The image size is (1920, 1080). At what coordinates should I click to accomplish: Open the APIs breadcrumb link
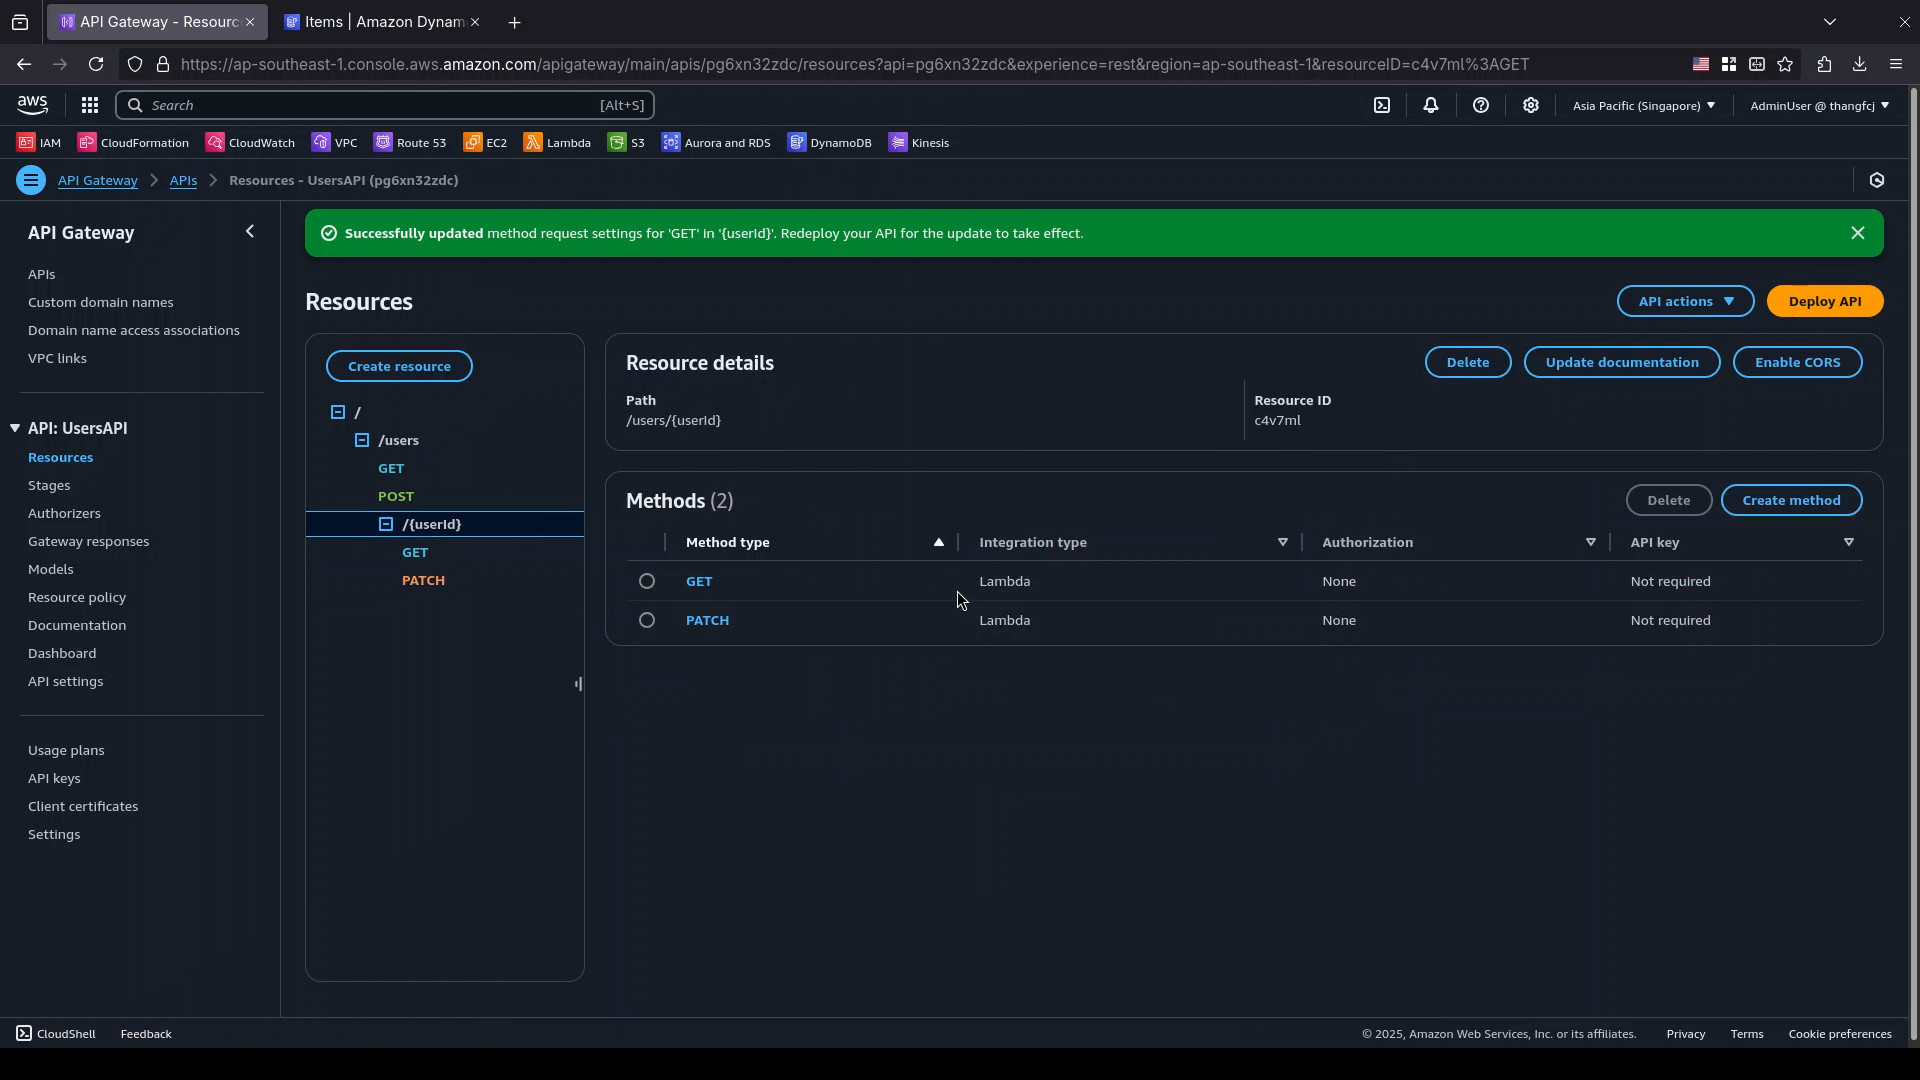(x=183, y=180)
